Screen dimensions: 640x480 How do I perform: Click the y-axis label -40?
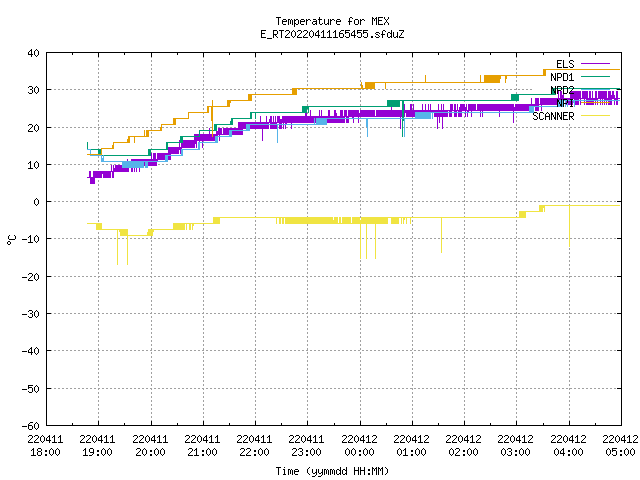(31, 351)
